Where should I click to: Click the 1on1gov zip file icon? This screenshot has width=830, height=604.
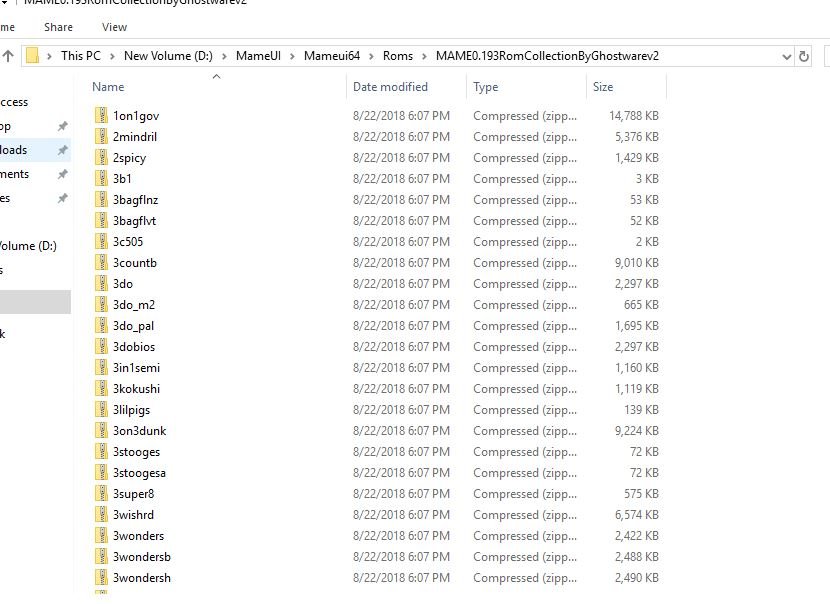coord(101,115)
